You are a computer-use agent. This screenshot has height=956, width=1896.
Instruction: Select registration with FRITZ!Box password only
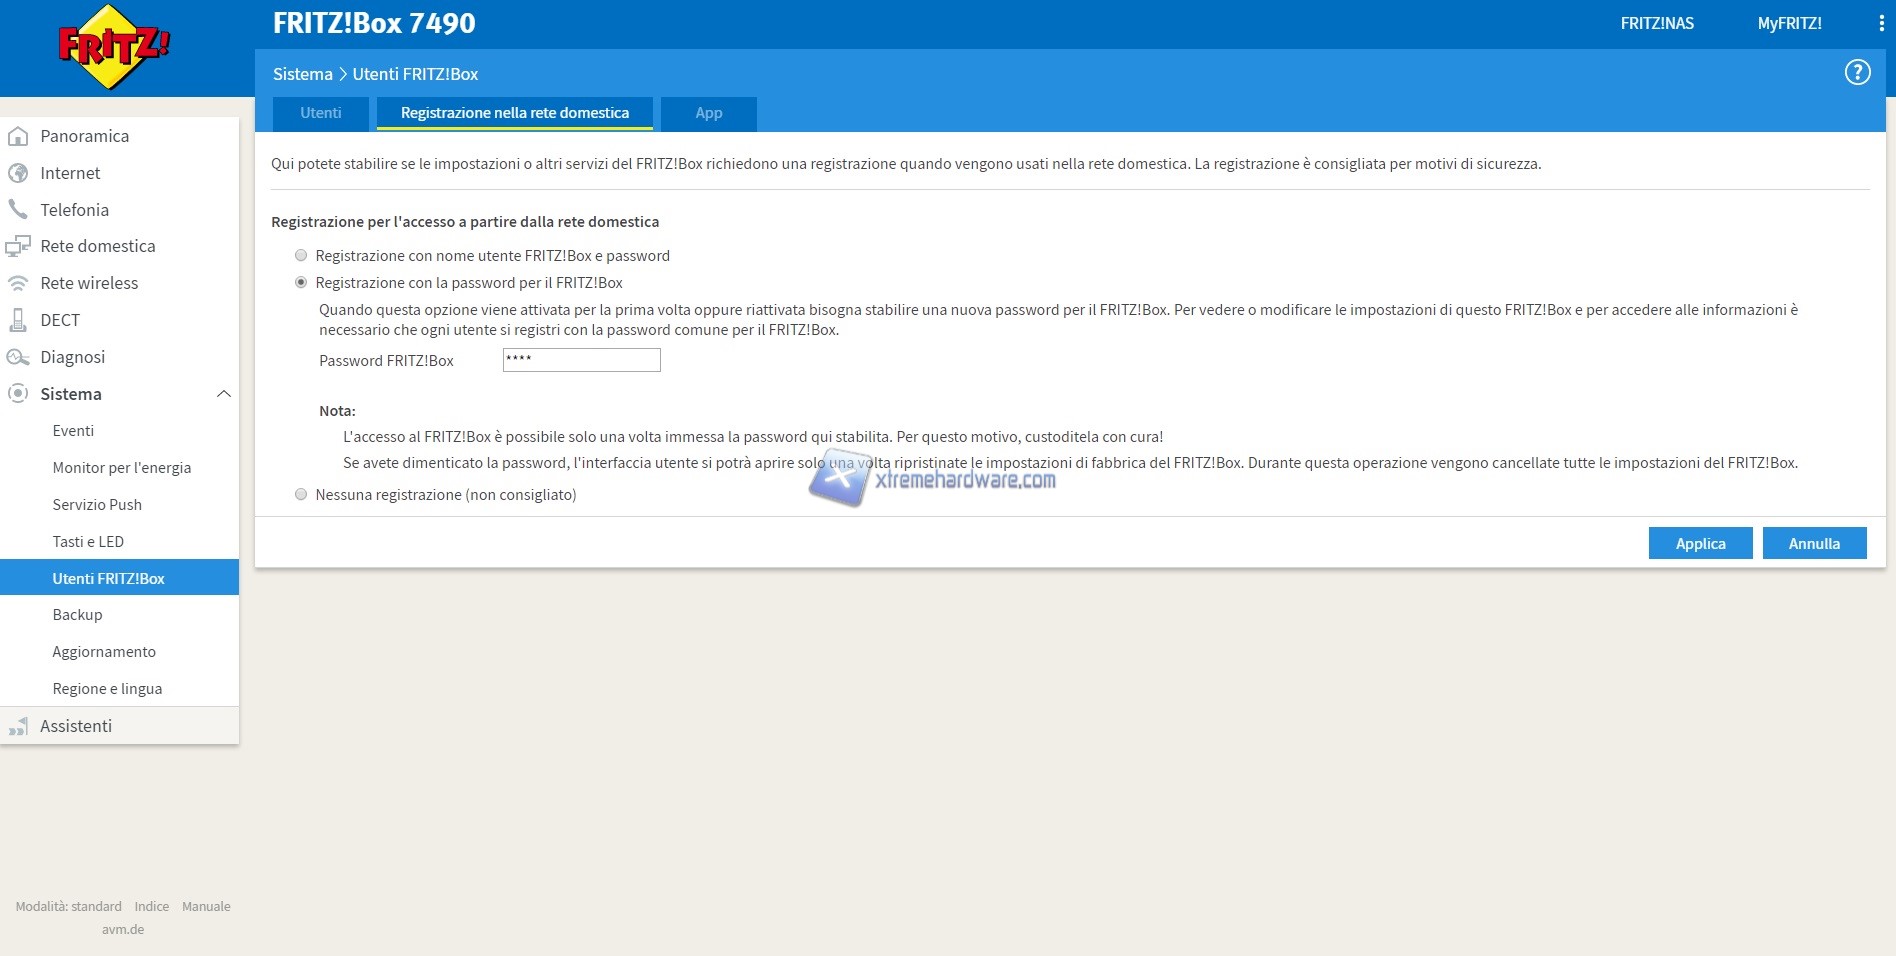point(301,283)
